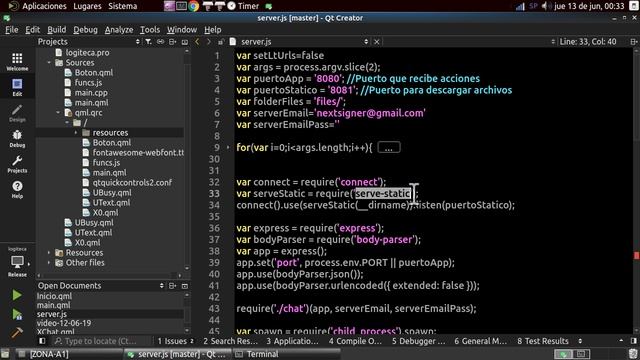This screenshot has height=360, width=640.
Task: Open the Search Results pane
Action: [x=230, y=341]
